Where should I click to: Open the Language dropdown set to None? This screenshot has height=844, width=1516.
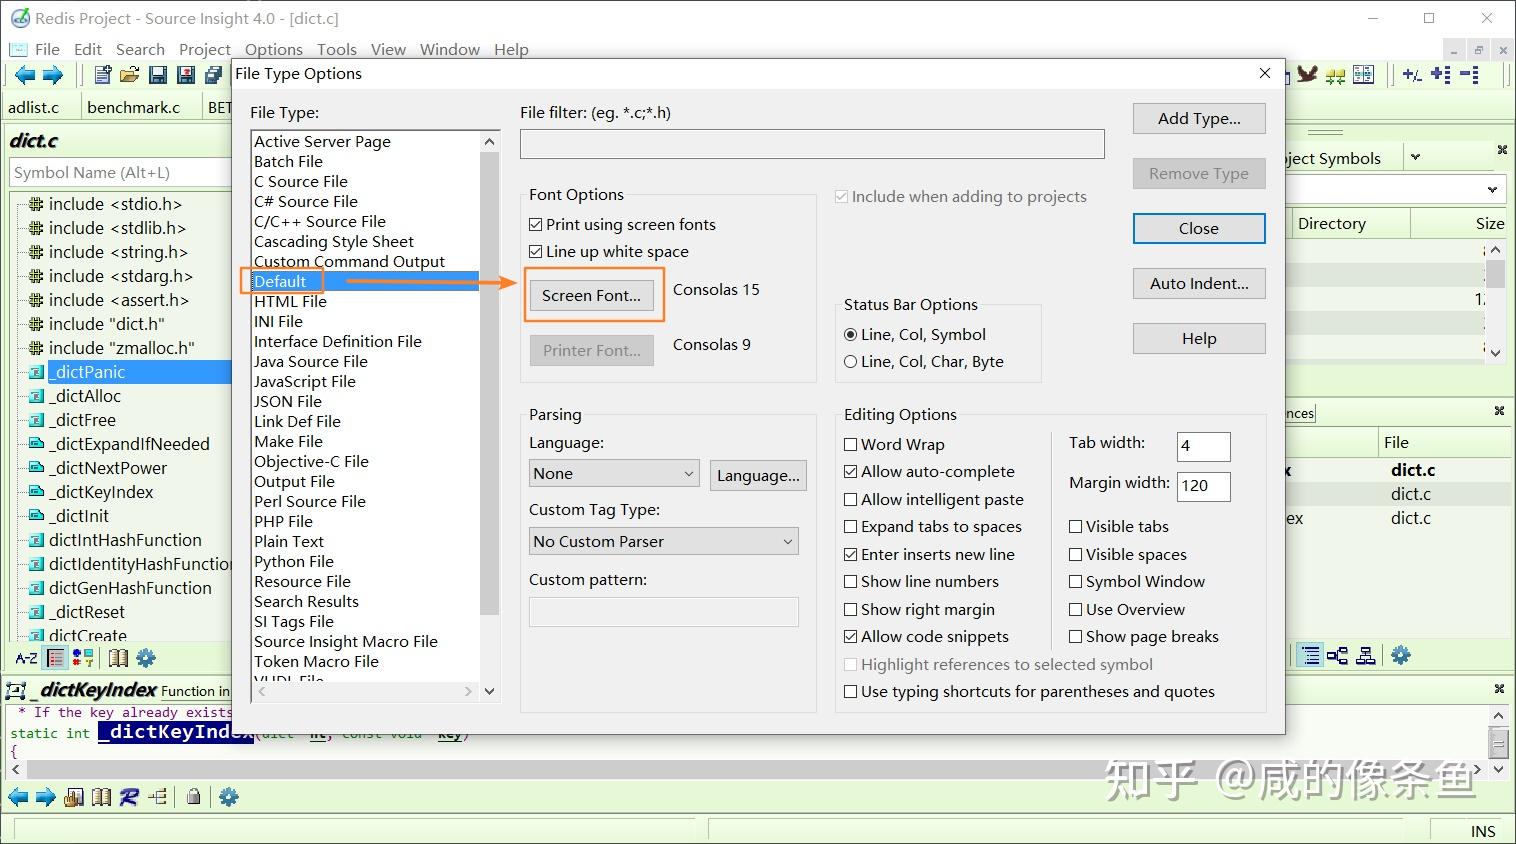coord(614,474)
